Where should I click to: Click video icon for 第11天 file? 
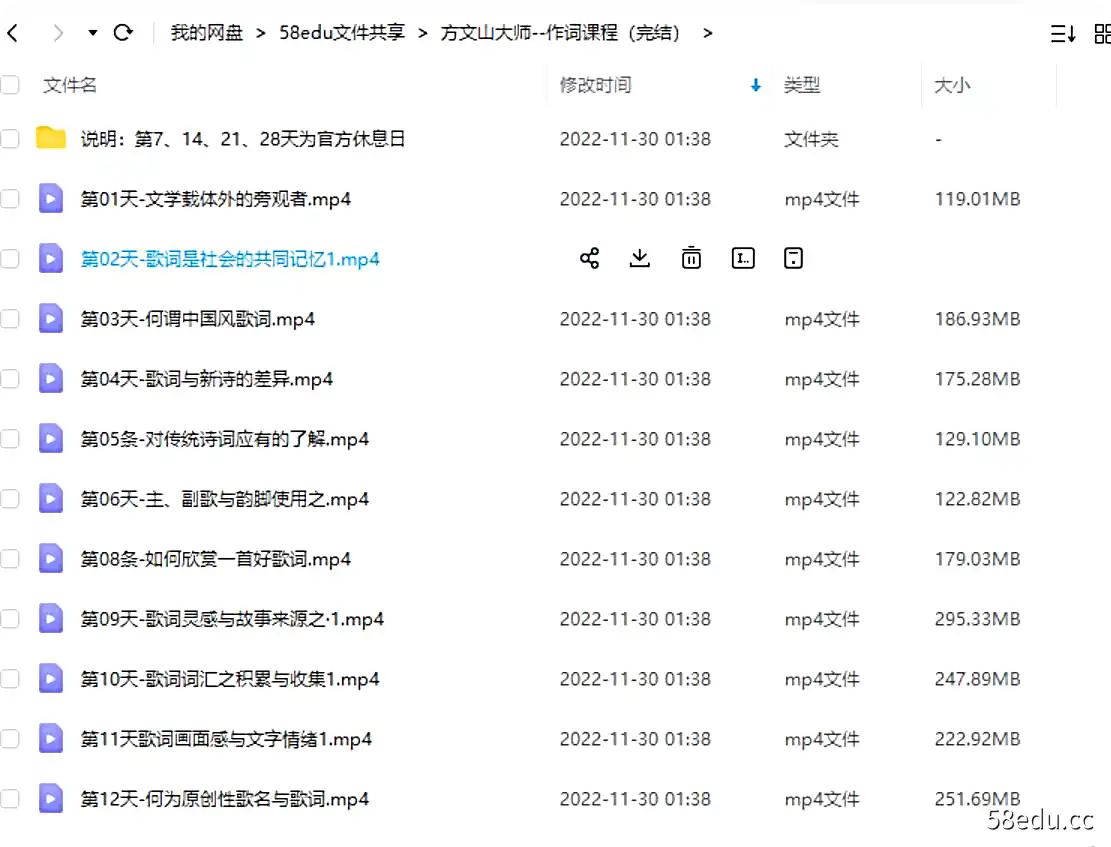pos(50,739)
